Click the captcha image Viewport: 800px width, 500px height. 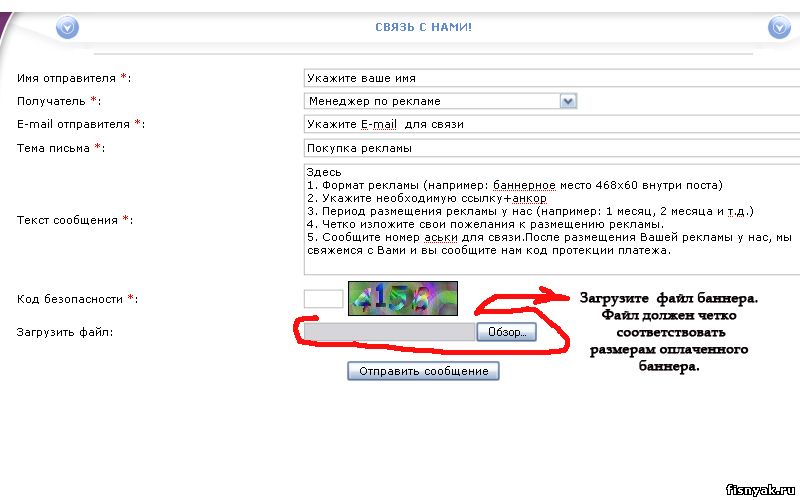click(x=403, y=298)
